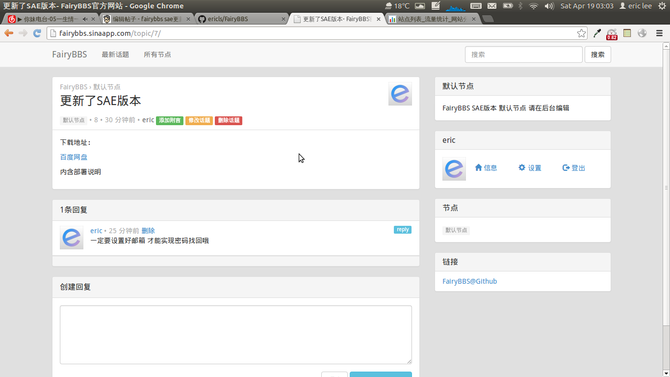Click the eric username link on the reply
This screenshot has height=377, width=670.
tap(96, 230)
